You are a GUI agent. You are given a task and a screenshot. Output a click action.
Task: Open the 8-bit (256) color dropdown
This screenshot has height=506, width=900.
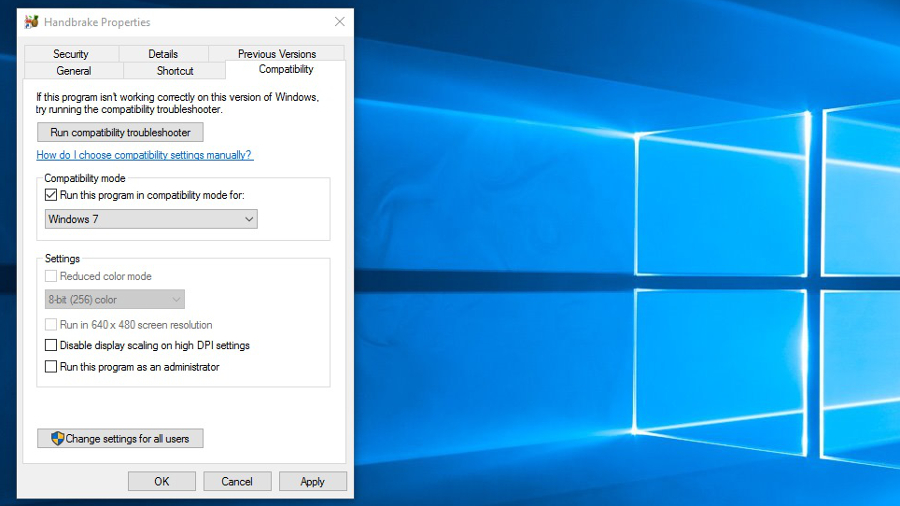pos(115,299)
